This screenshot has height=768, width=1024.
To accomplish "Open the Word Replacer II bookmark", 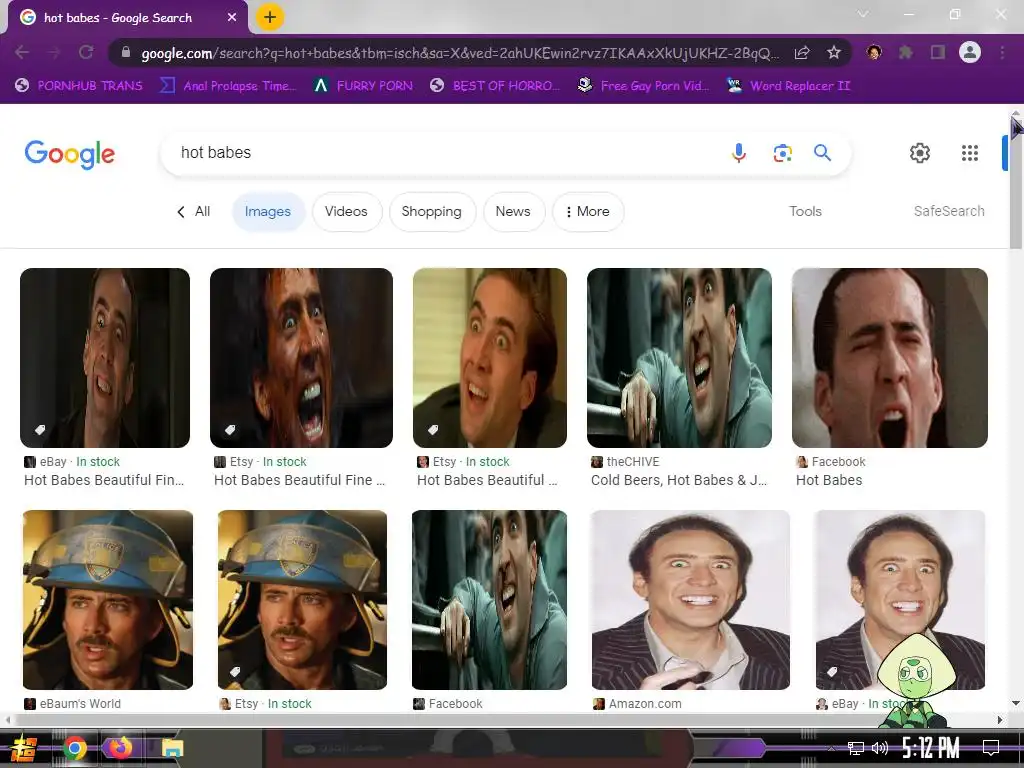I will 788,86.
